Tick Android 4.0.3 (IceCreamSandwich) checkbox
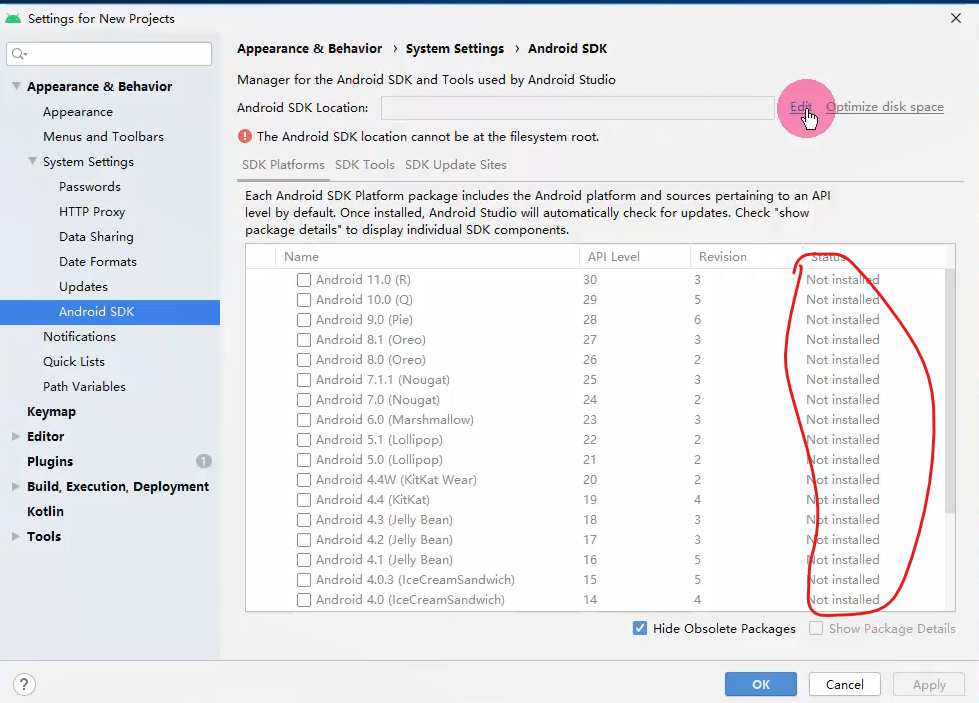979x703 pixels. pyautogui.click(x=303, y=579)
